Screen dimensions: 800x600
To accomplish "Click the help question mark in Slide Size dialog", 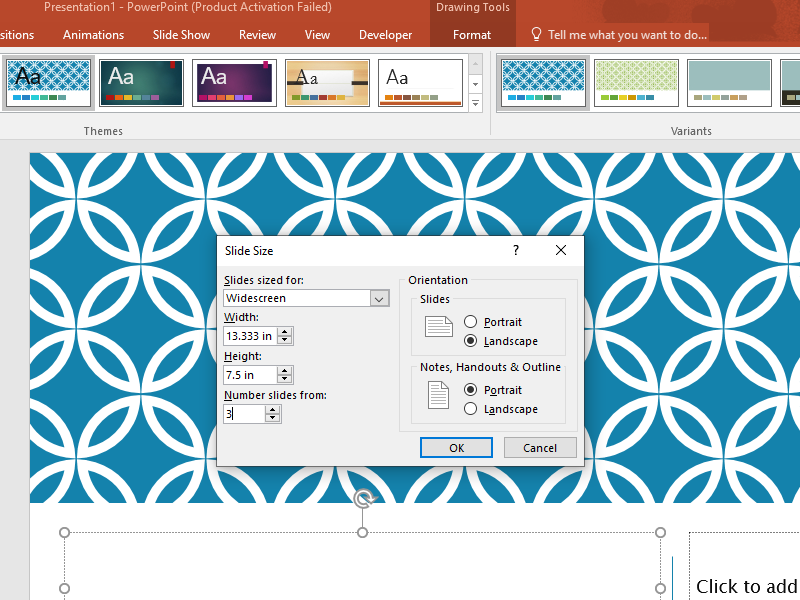I will pos(516,251).
